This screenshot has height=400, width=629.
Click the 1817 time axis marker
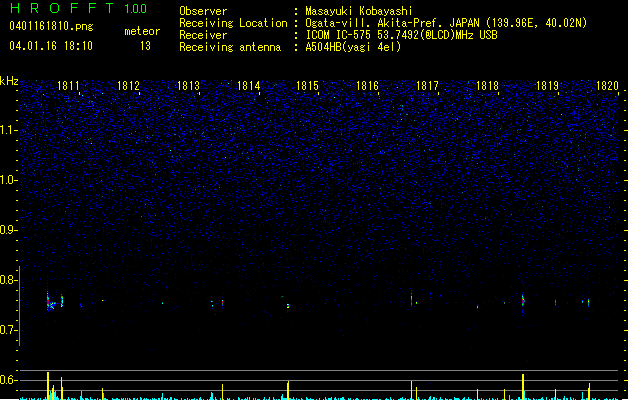427,86
